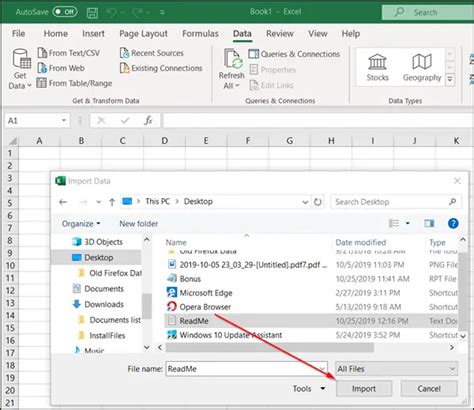Select Opera Browser shortcut
The width and height of the screenshot is (474, 410).
pyautogui.click(x=199, y=307)
